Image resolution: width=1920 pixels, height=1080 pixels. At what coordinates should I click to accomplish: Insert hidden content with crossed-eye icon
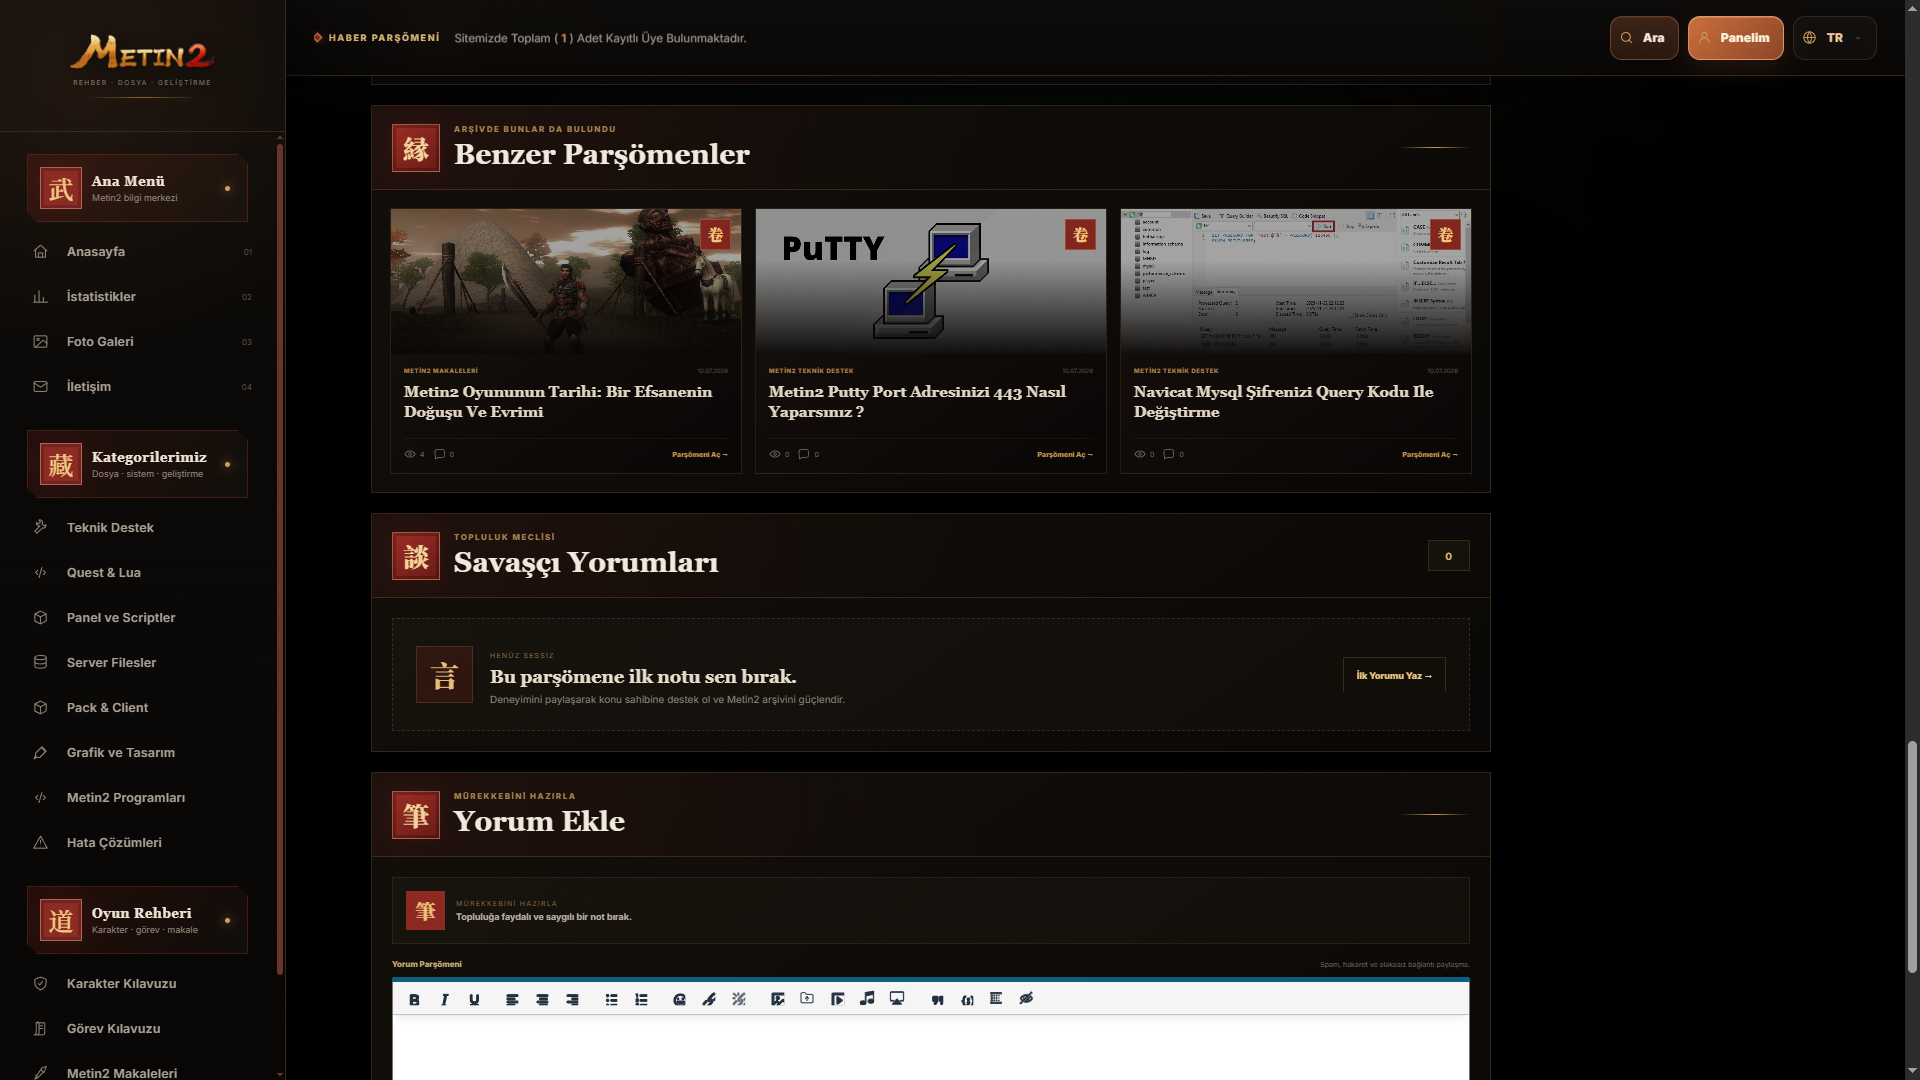(1026, 998)
